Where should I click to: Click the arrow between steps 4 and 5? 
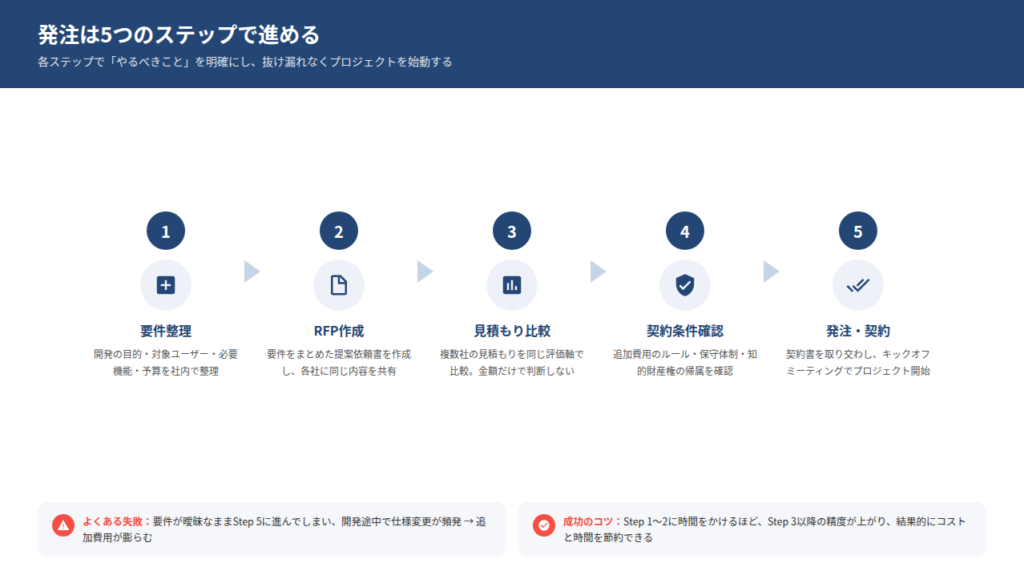click(771, 272)
